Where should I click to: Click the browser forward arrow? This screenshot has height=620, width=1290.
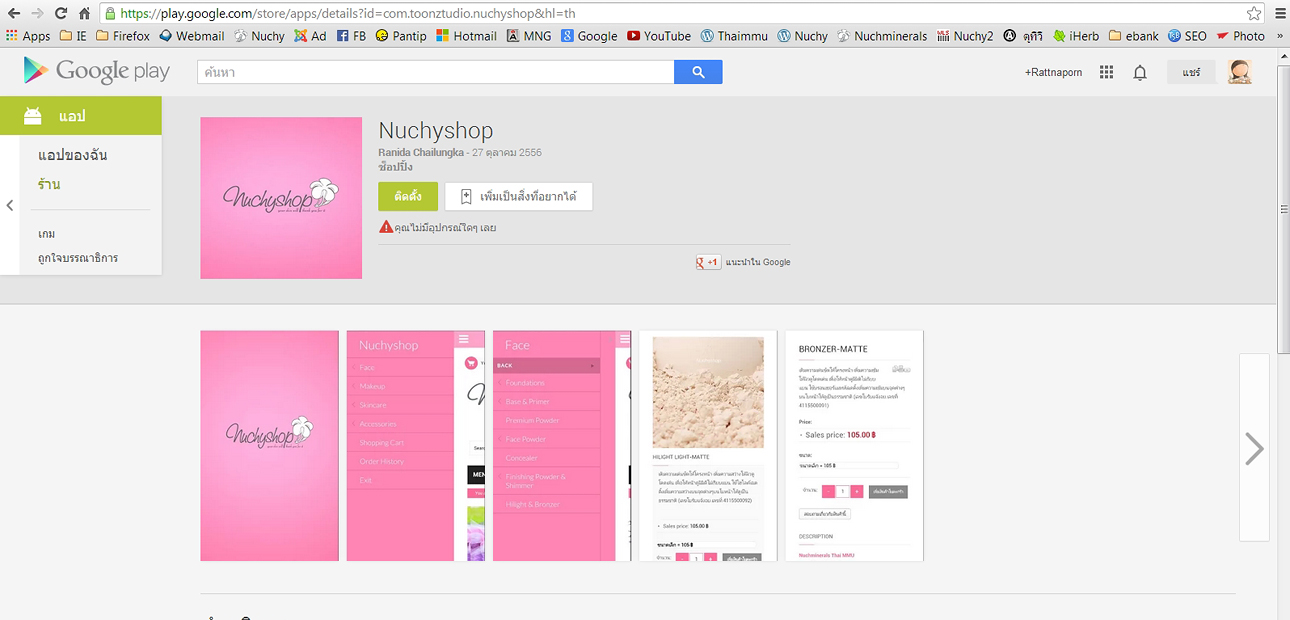pyautogui.click(x=38, y=14)
